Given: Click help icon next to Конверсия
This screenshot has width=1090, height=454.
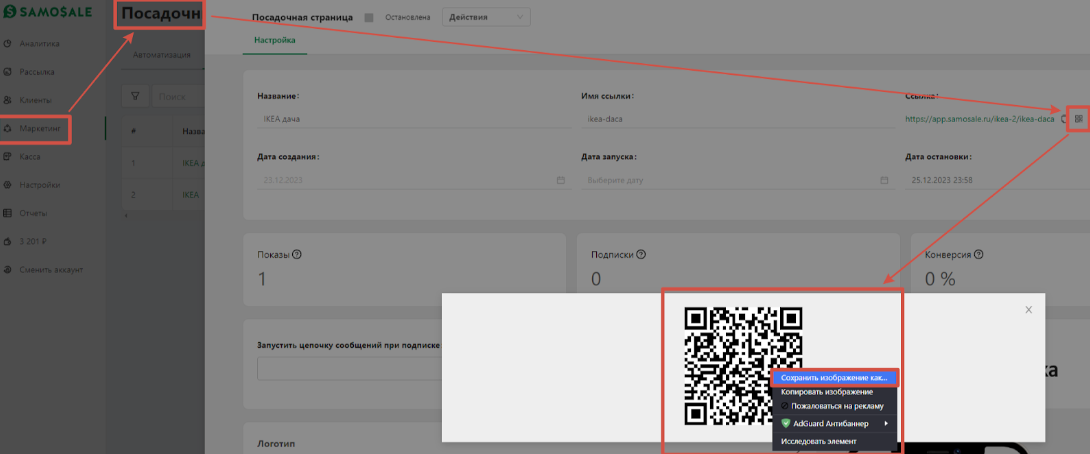Looking at the screenshot, I should tap(979, 254).
